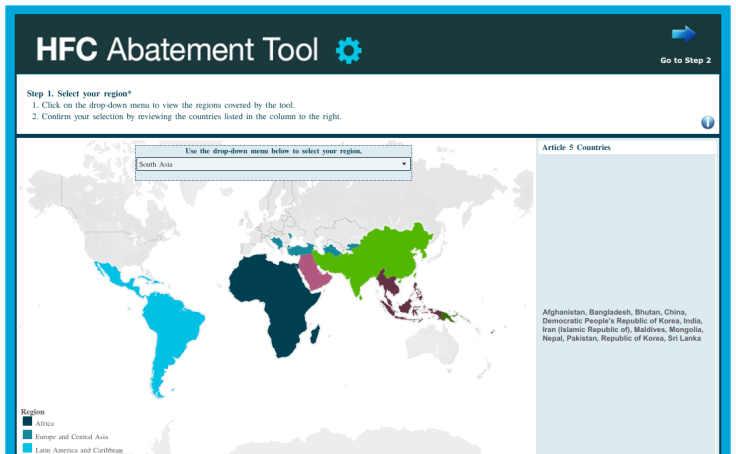Click the Africa legend label
Image resolution: width=736 pixels, height=454 pixels.
[x=45, y=424]
